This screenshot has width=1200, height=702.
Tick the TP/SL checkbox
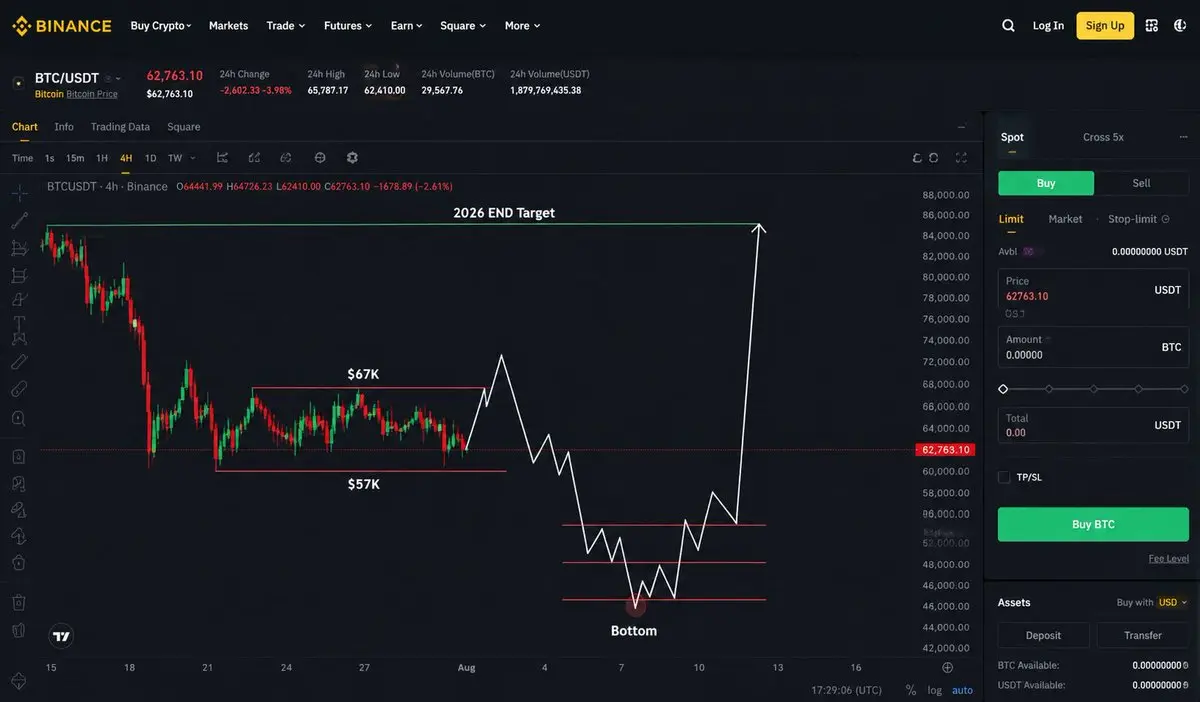(x=1004, y=477)
